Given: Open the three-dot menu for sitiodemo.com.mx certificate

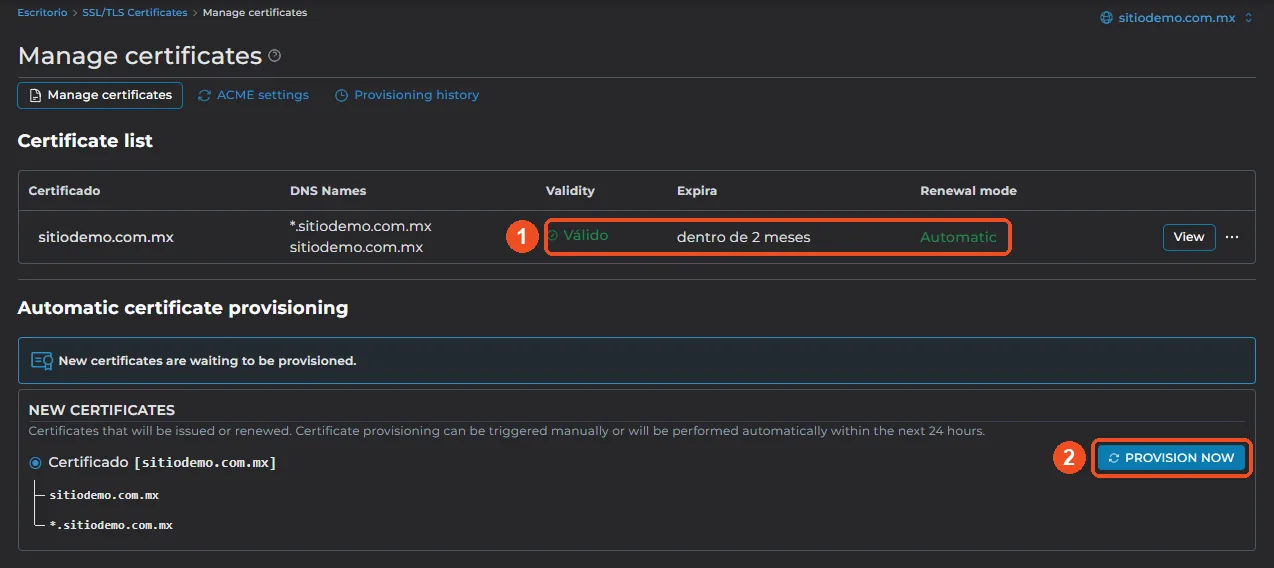Looking at the screenshot, I should (x=1232, y=237).
